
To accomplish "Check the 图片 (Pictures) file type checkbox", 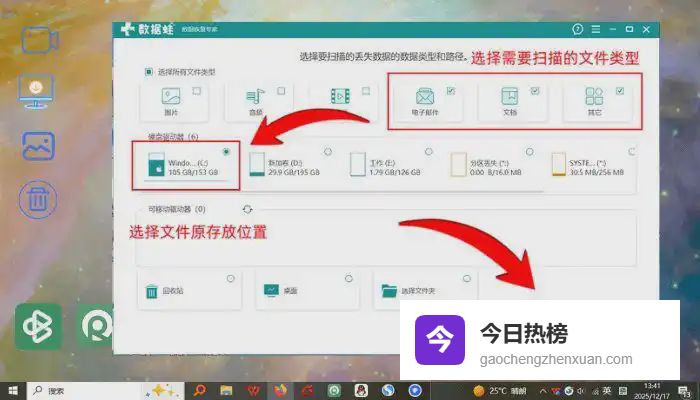I will pos(197,91).
